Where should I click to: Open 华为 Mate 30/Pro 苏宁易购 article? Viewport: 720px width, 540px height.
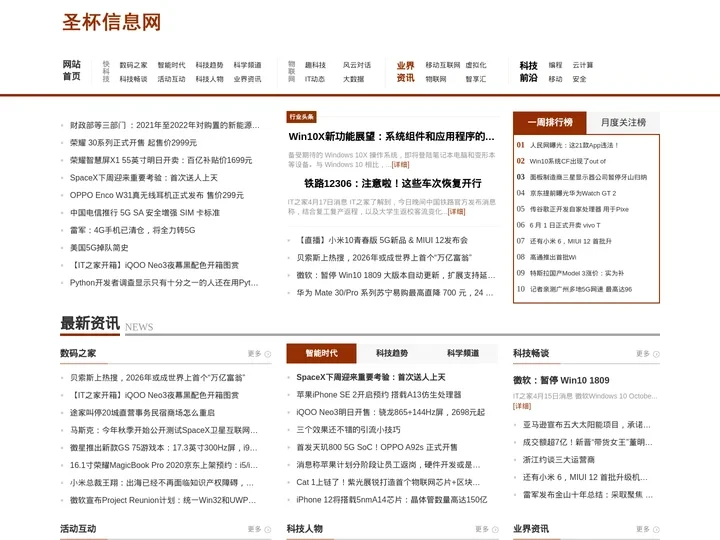(x=395, y=292)
